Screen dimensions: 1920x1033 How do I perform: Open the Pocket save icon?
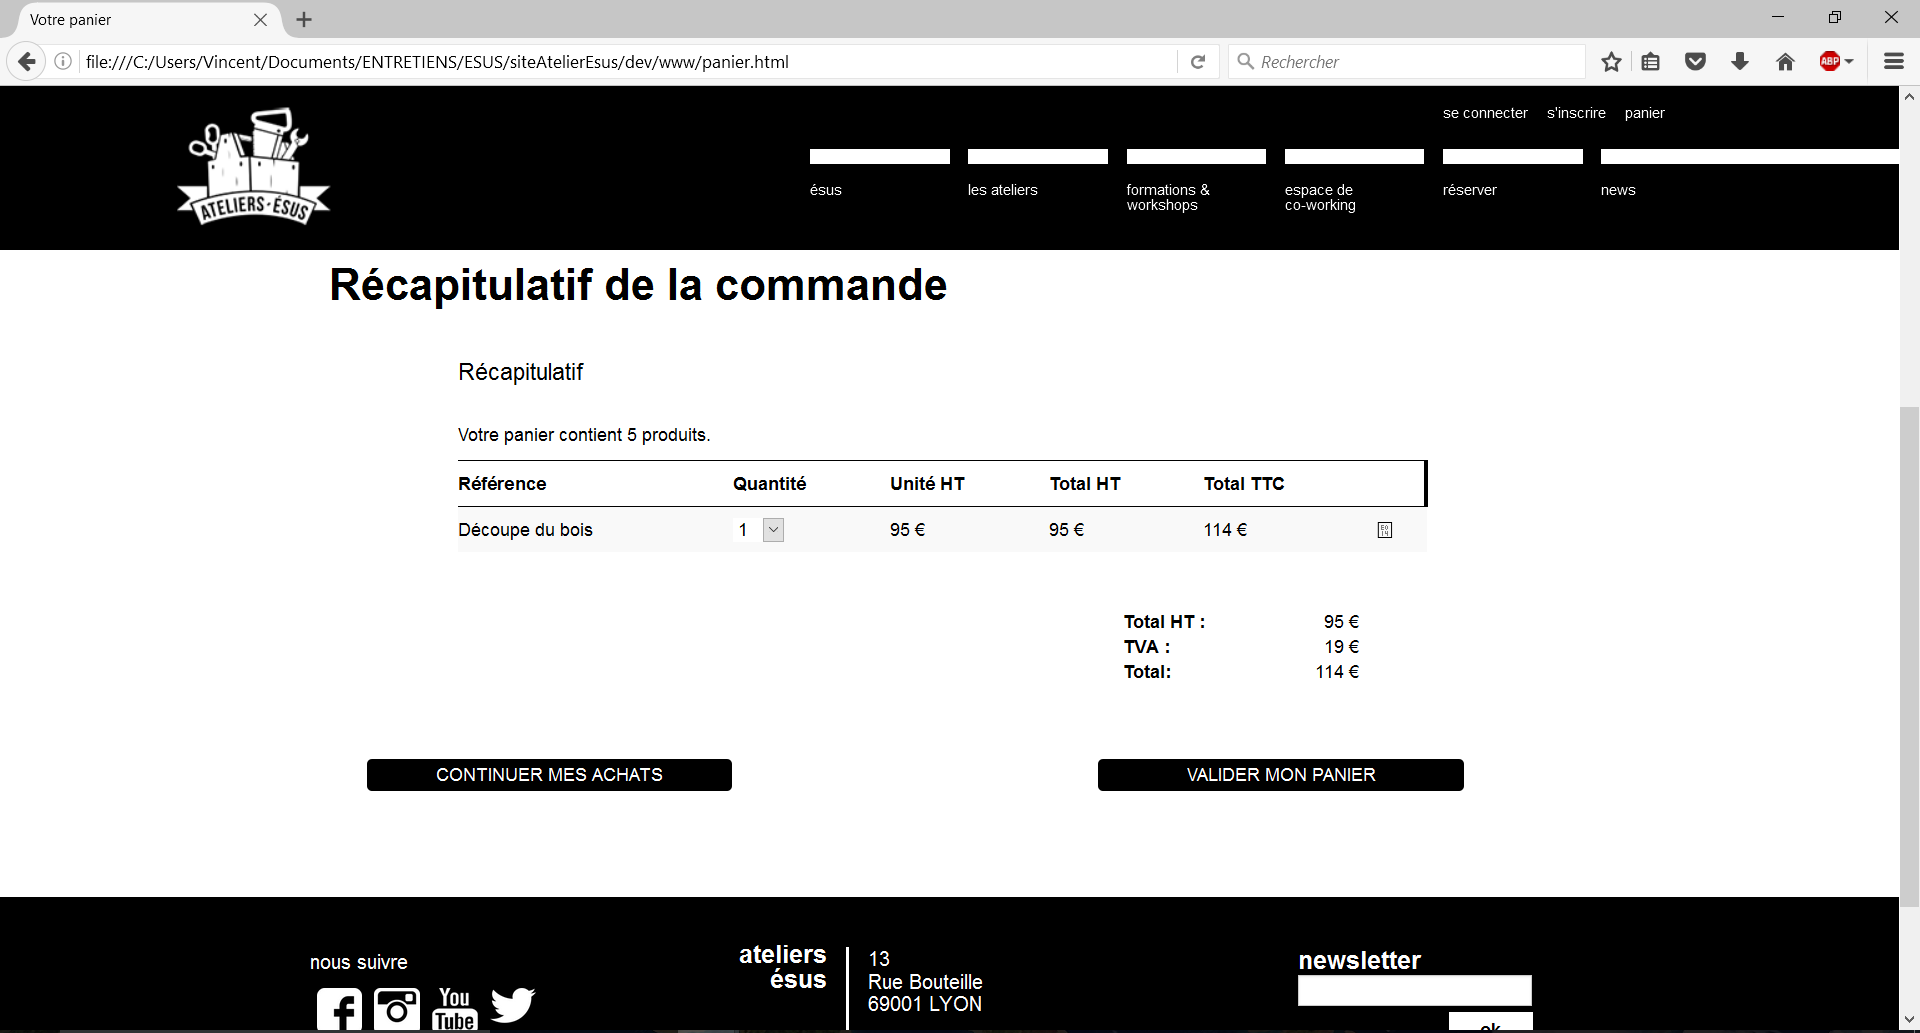(1695, 62)
